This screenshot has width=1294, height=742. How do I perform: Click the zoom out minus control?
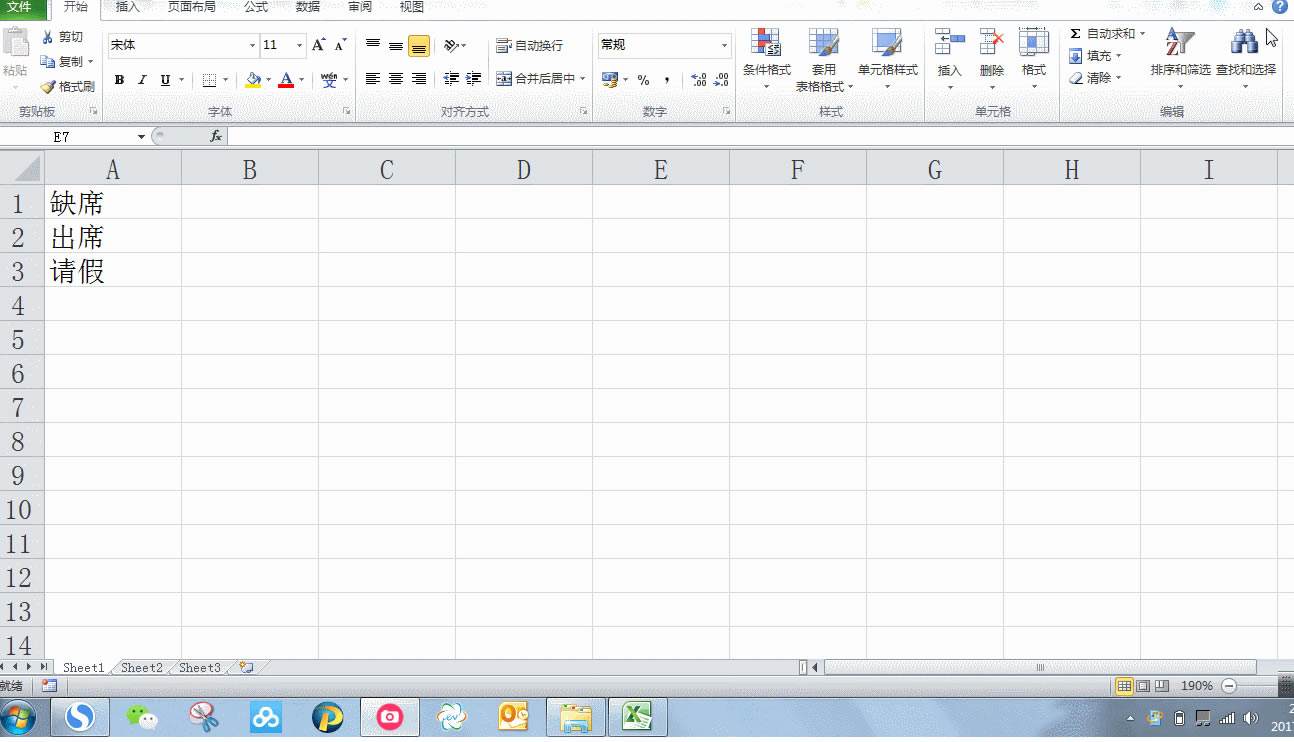[1228, 686]
